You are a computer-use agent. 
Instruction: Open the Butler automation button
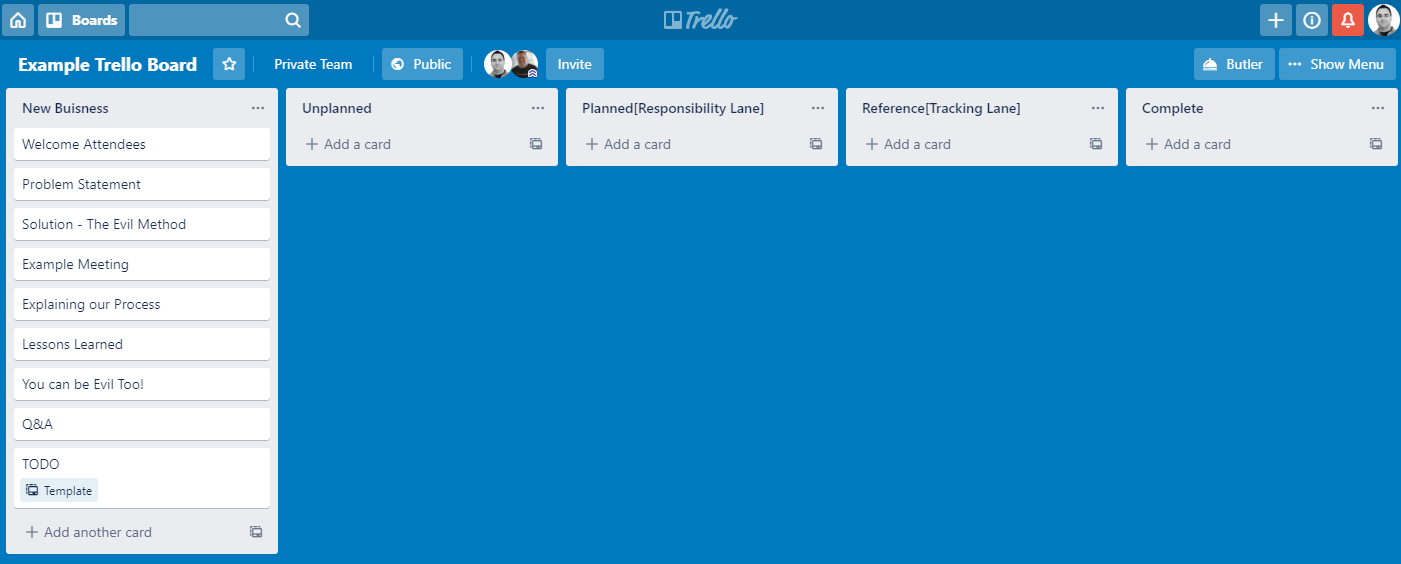(1233, 64)
